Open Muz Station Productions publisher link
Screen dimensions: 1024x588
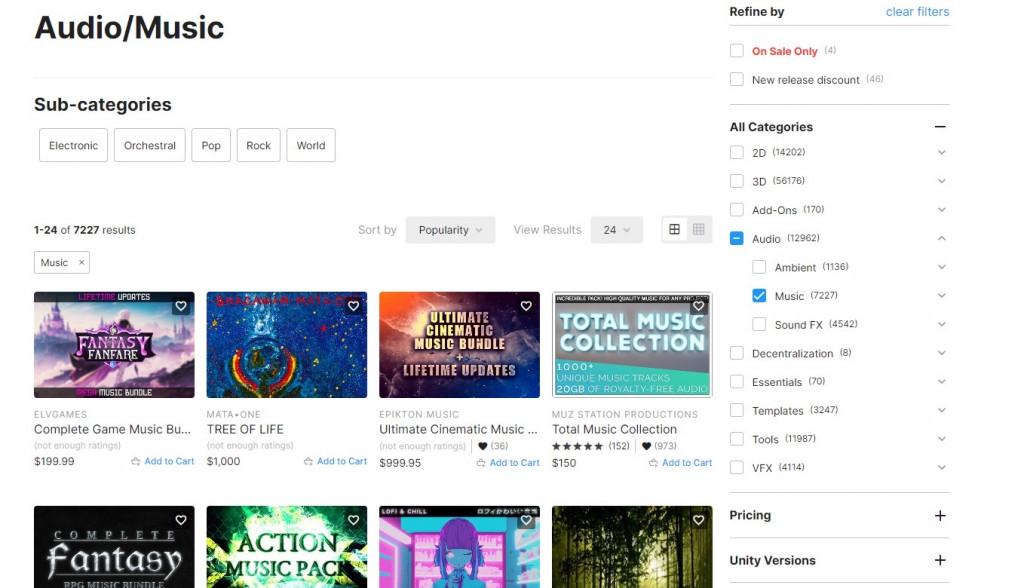pos(625,414)
